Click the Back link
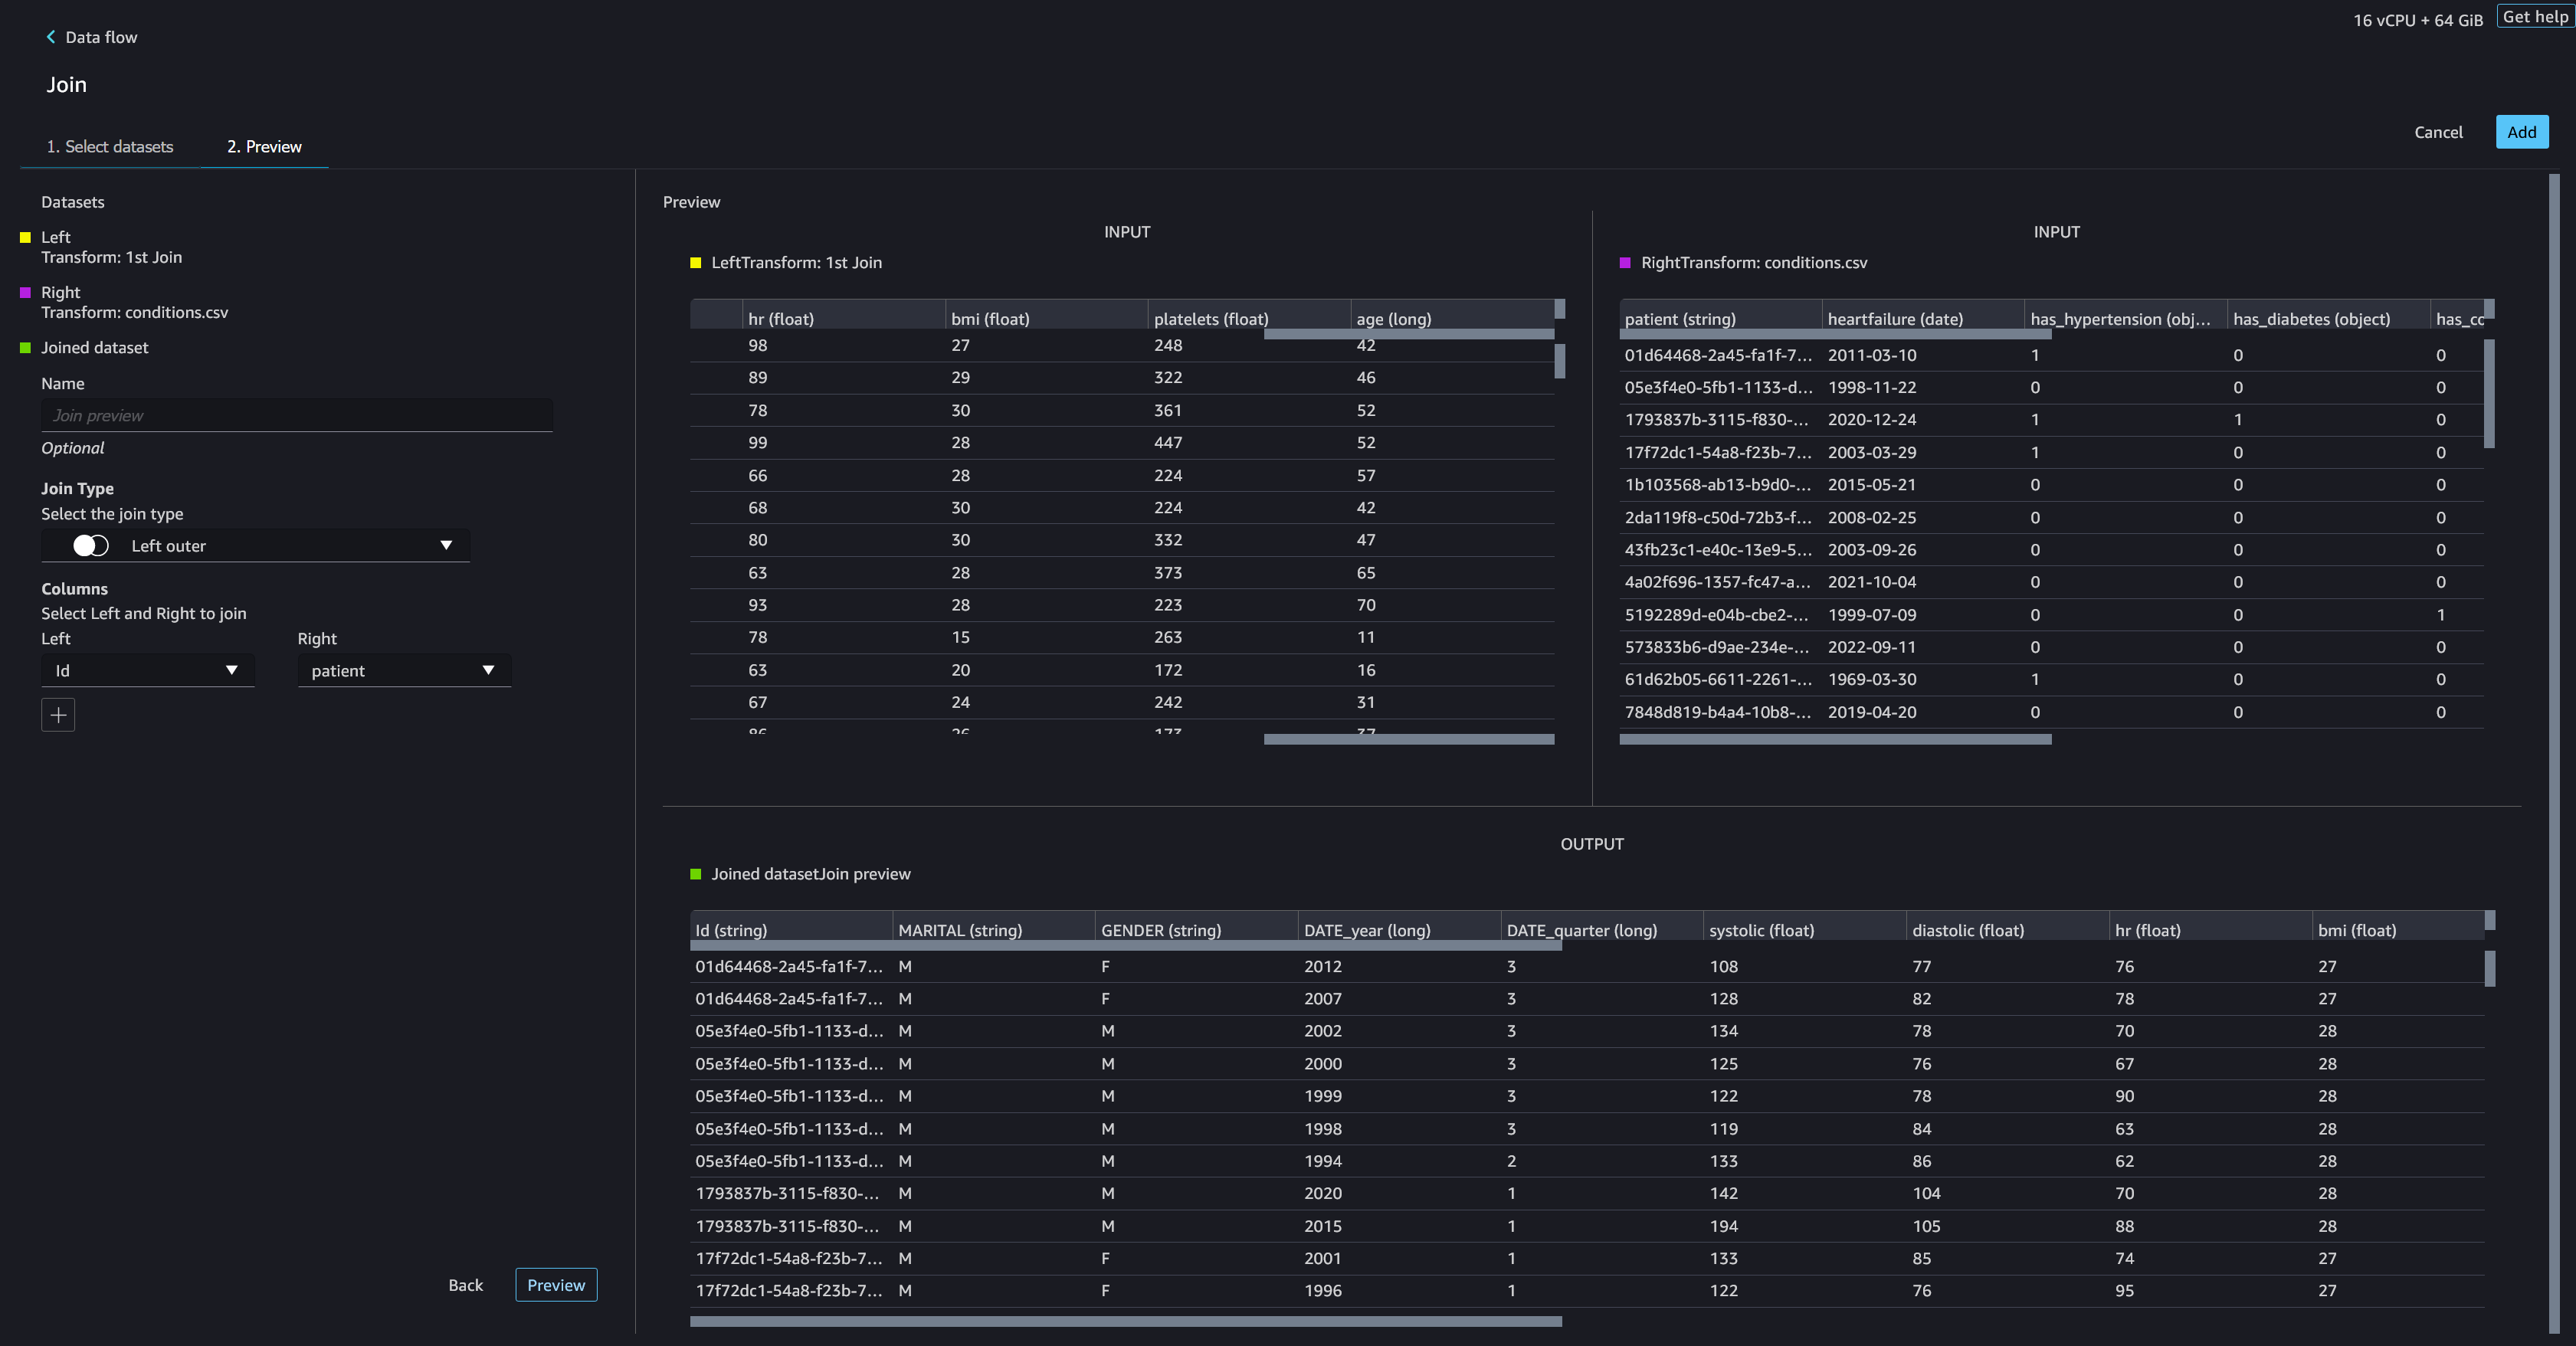The height and width of the screenshot is (1346, 2576). [465, 1285]
